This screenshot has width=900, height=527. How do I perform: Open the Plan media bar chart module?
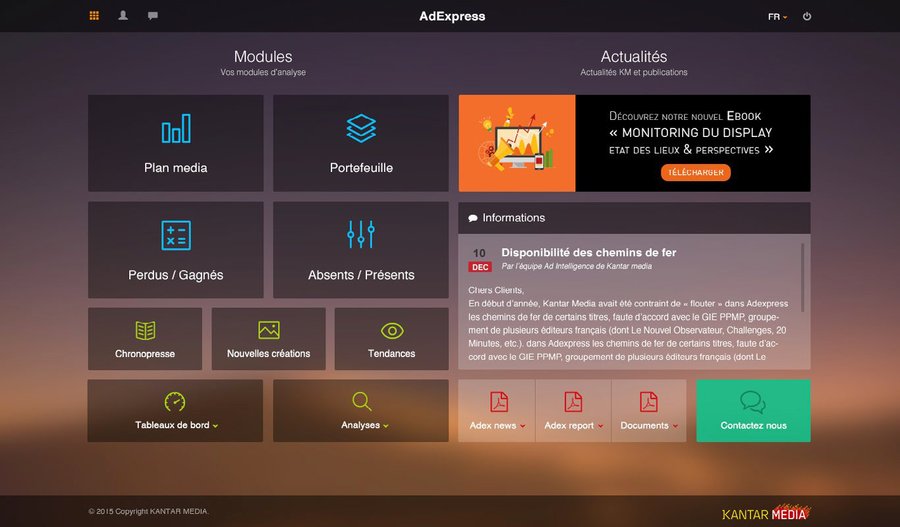(x=176, y=143)
